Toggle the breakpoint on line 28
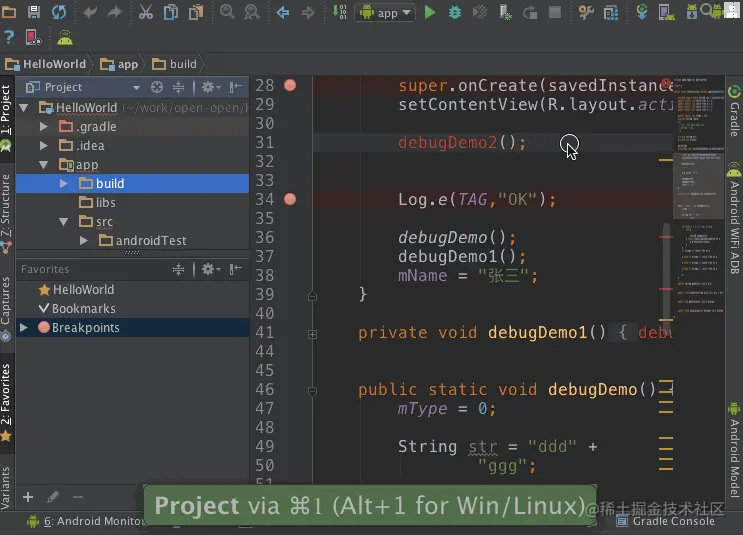This screenshot has height=535, width=743. (290, 85)
